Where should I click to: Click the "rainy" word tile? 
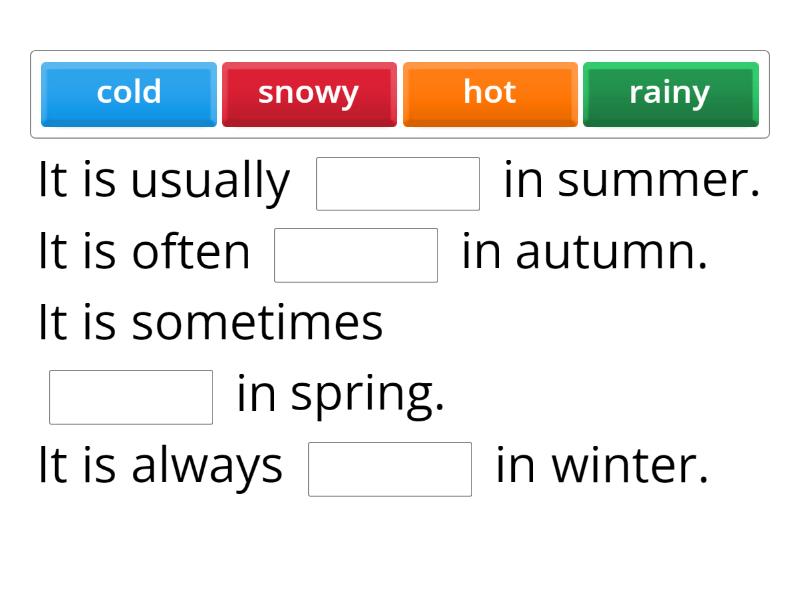tap(671, 94)
